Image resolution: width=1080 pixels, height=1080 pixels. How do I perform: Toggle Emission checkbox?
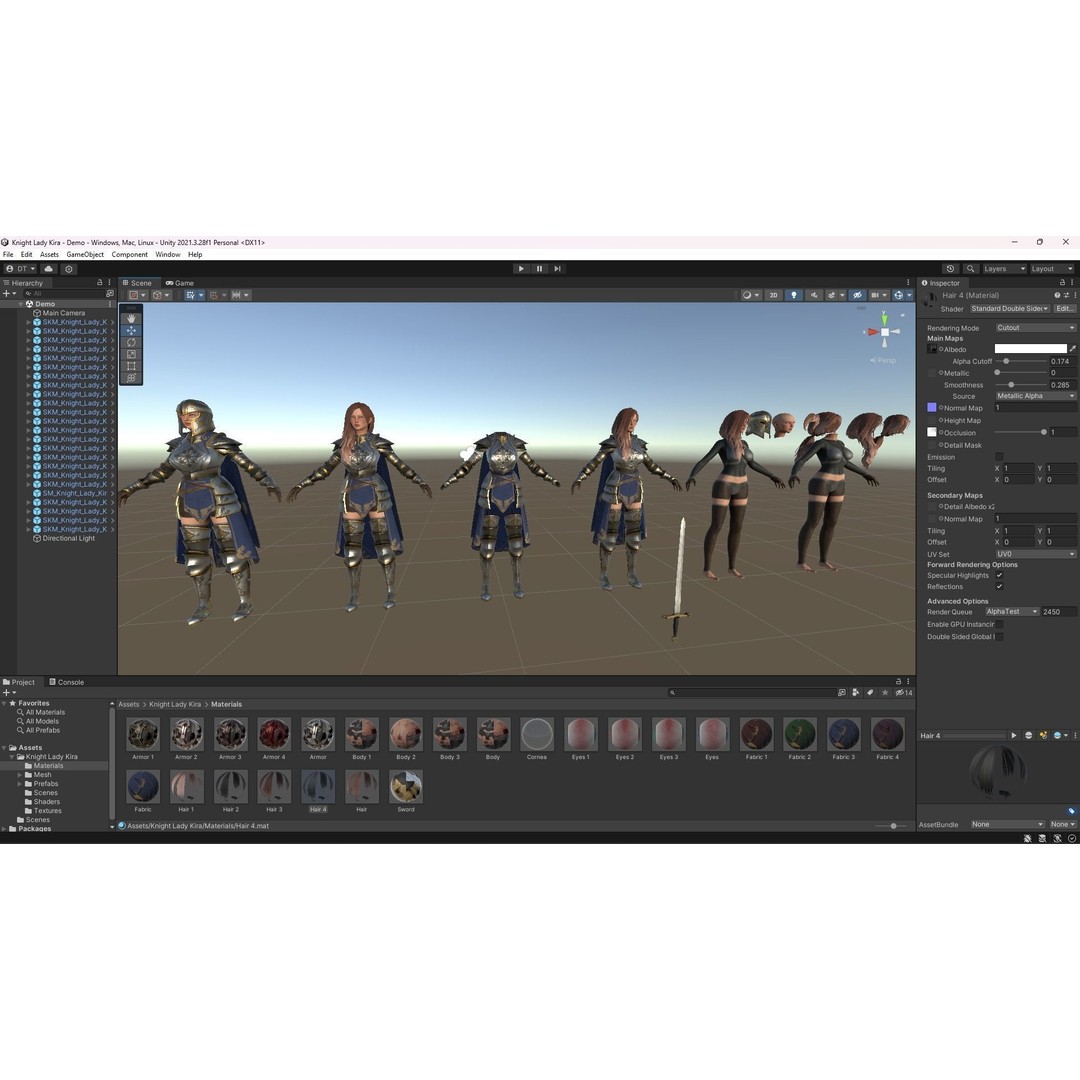999,457
